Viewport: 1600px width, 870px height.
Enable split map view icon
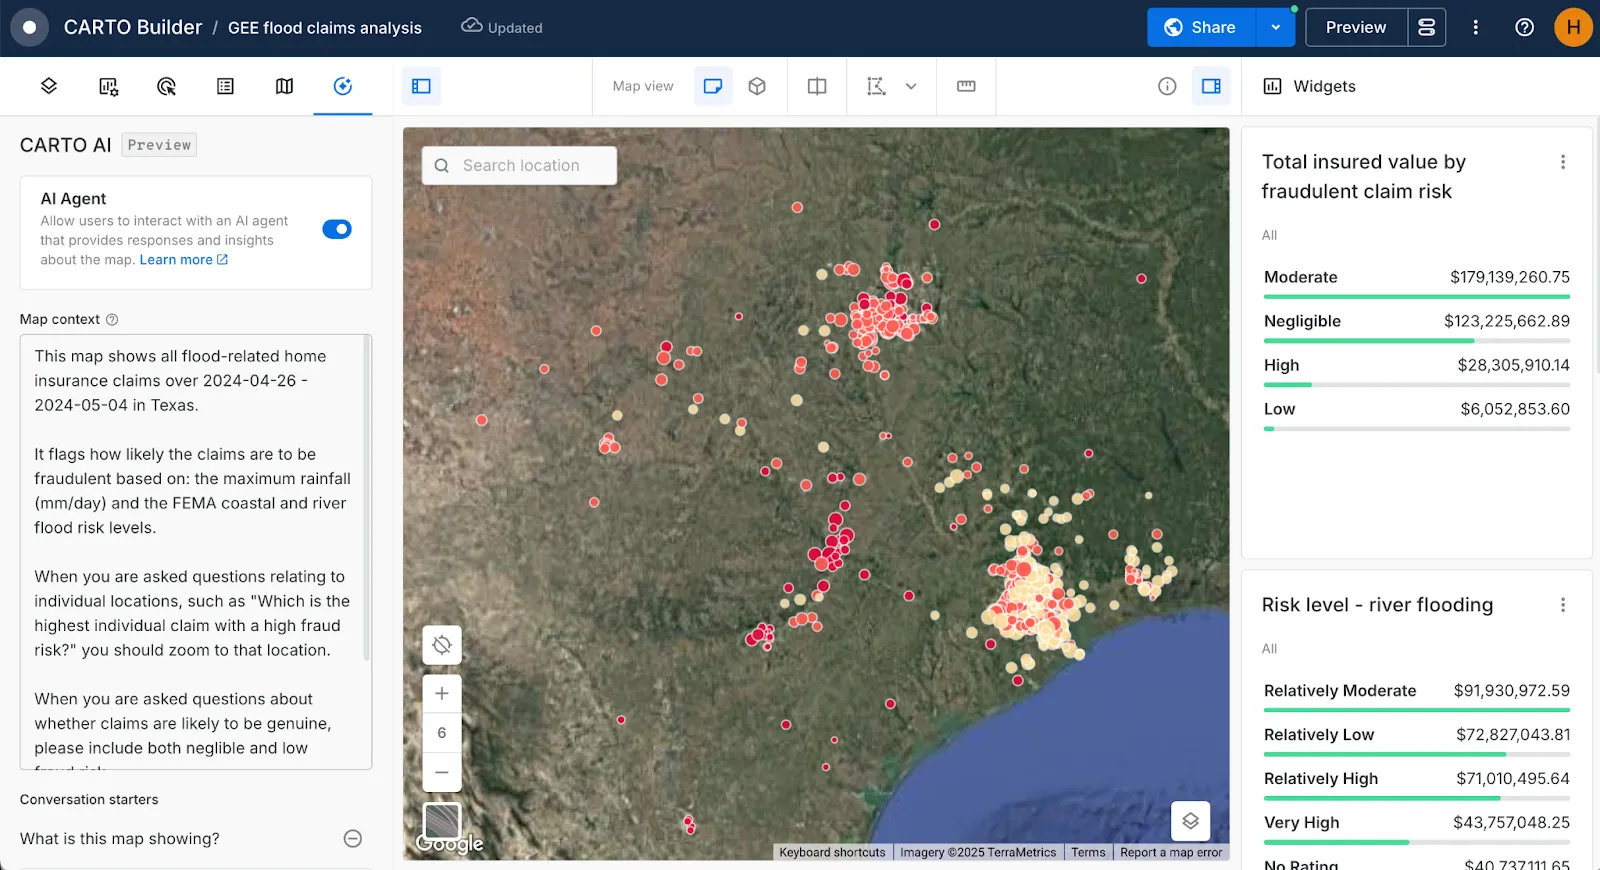coord(817,86)
